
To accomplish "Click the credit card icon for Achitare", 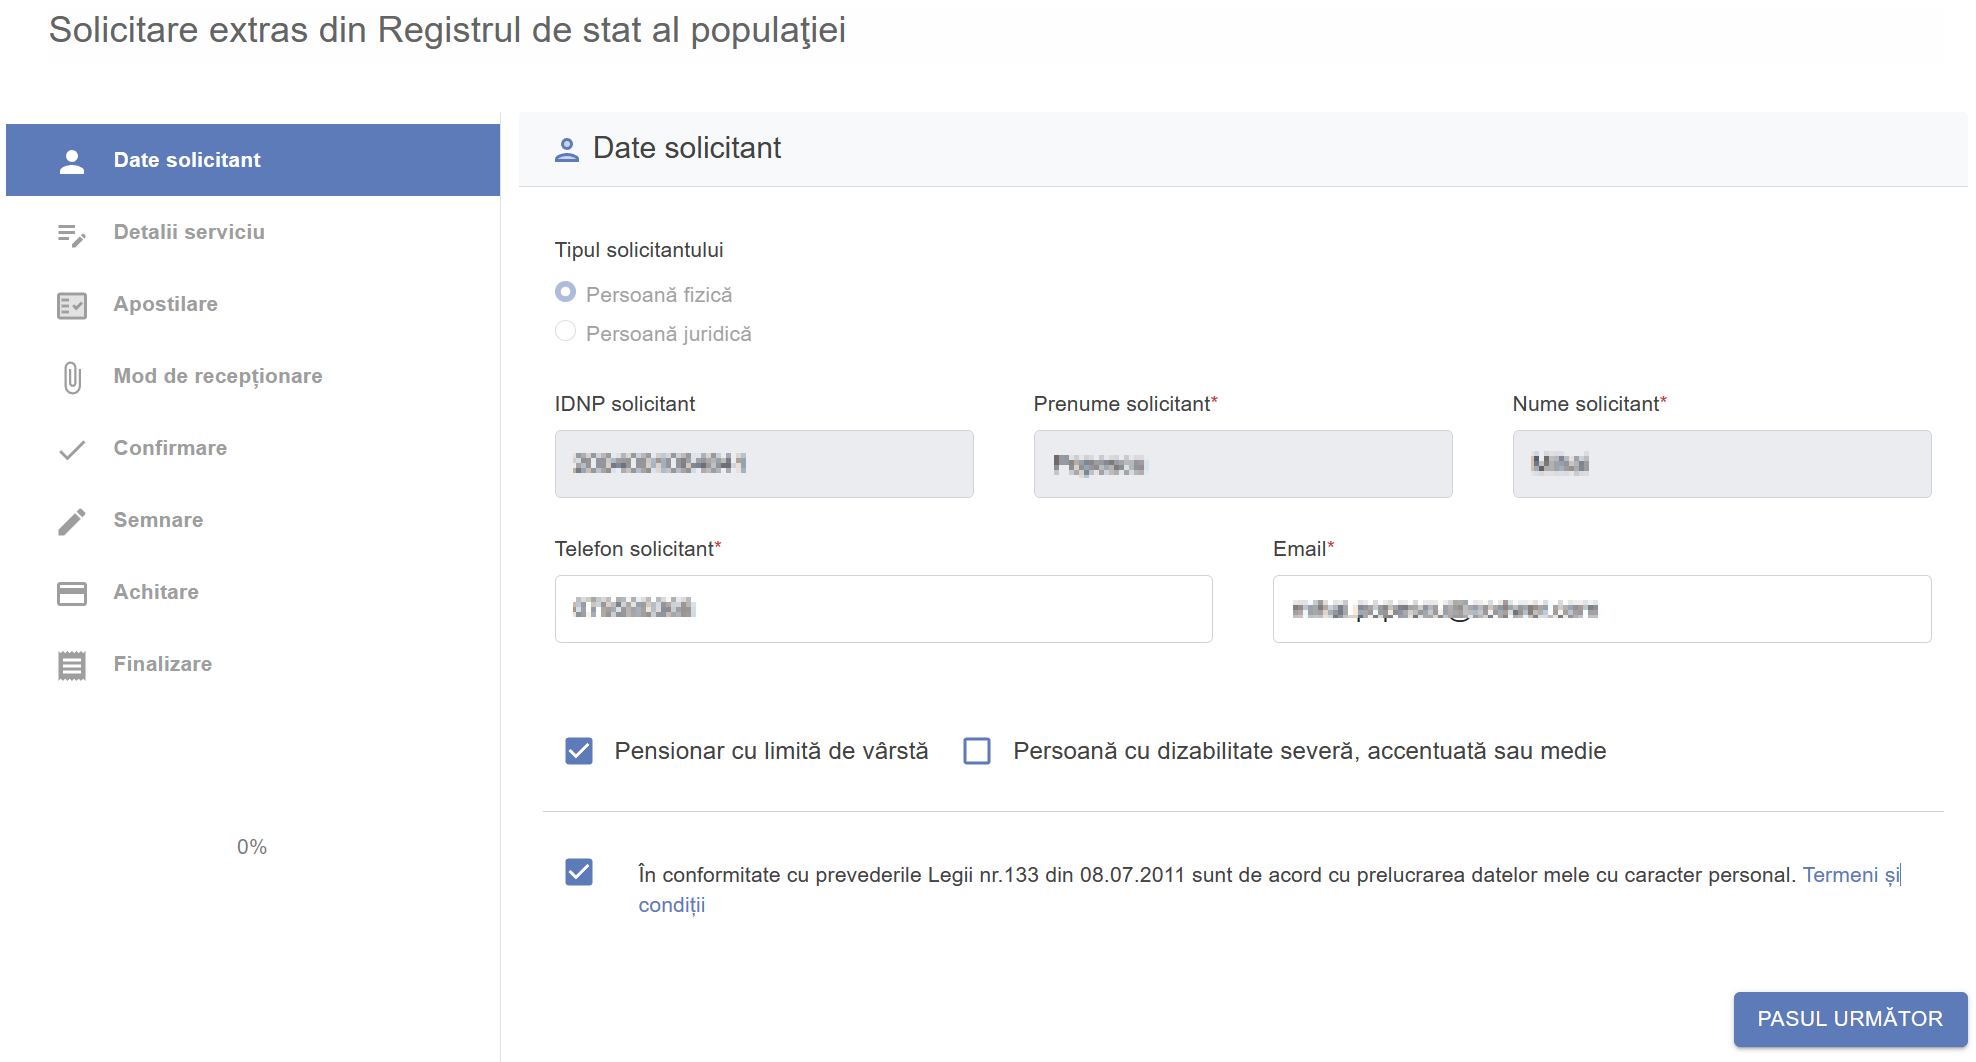I will [x=72, y=593].
